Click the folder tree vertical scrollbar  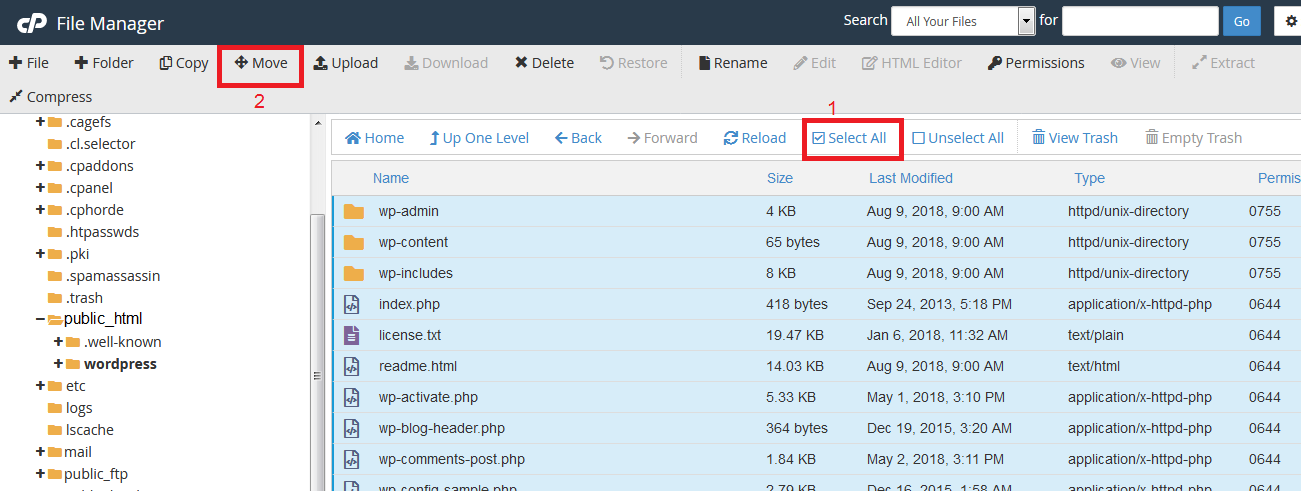318,352
